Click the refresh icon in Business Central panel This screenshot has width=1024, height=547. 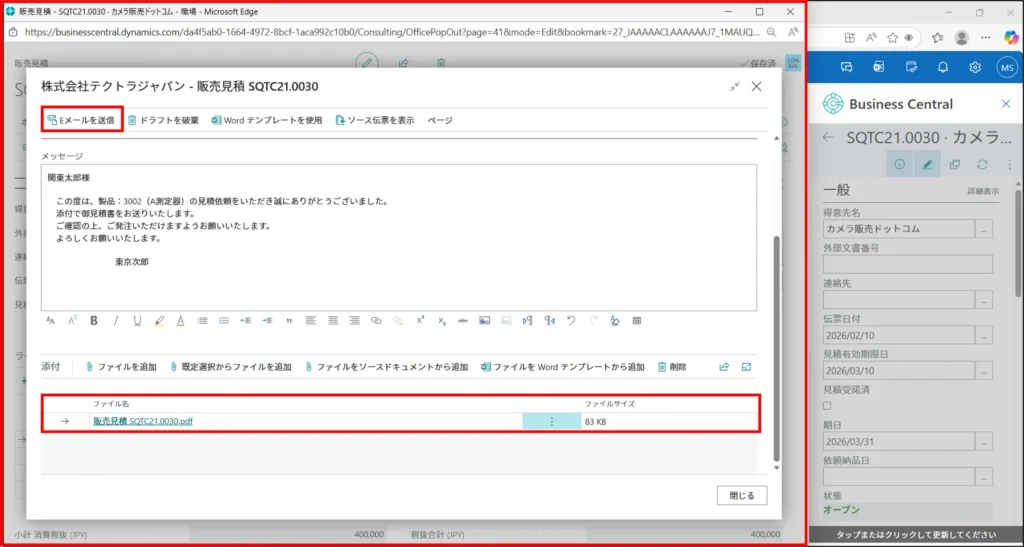click(982, 164)
